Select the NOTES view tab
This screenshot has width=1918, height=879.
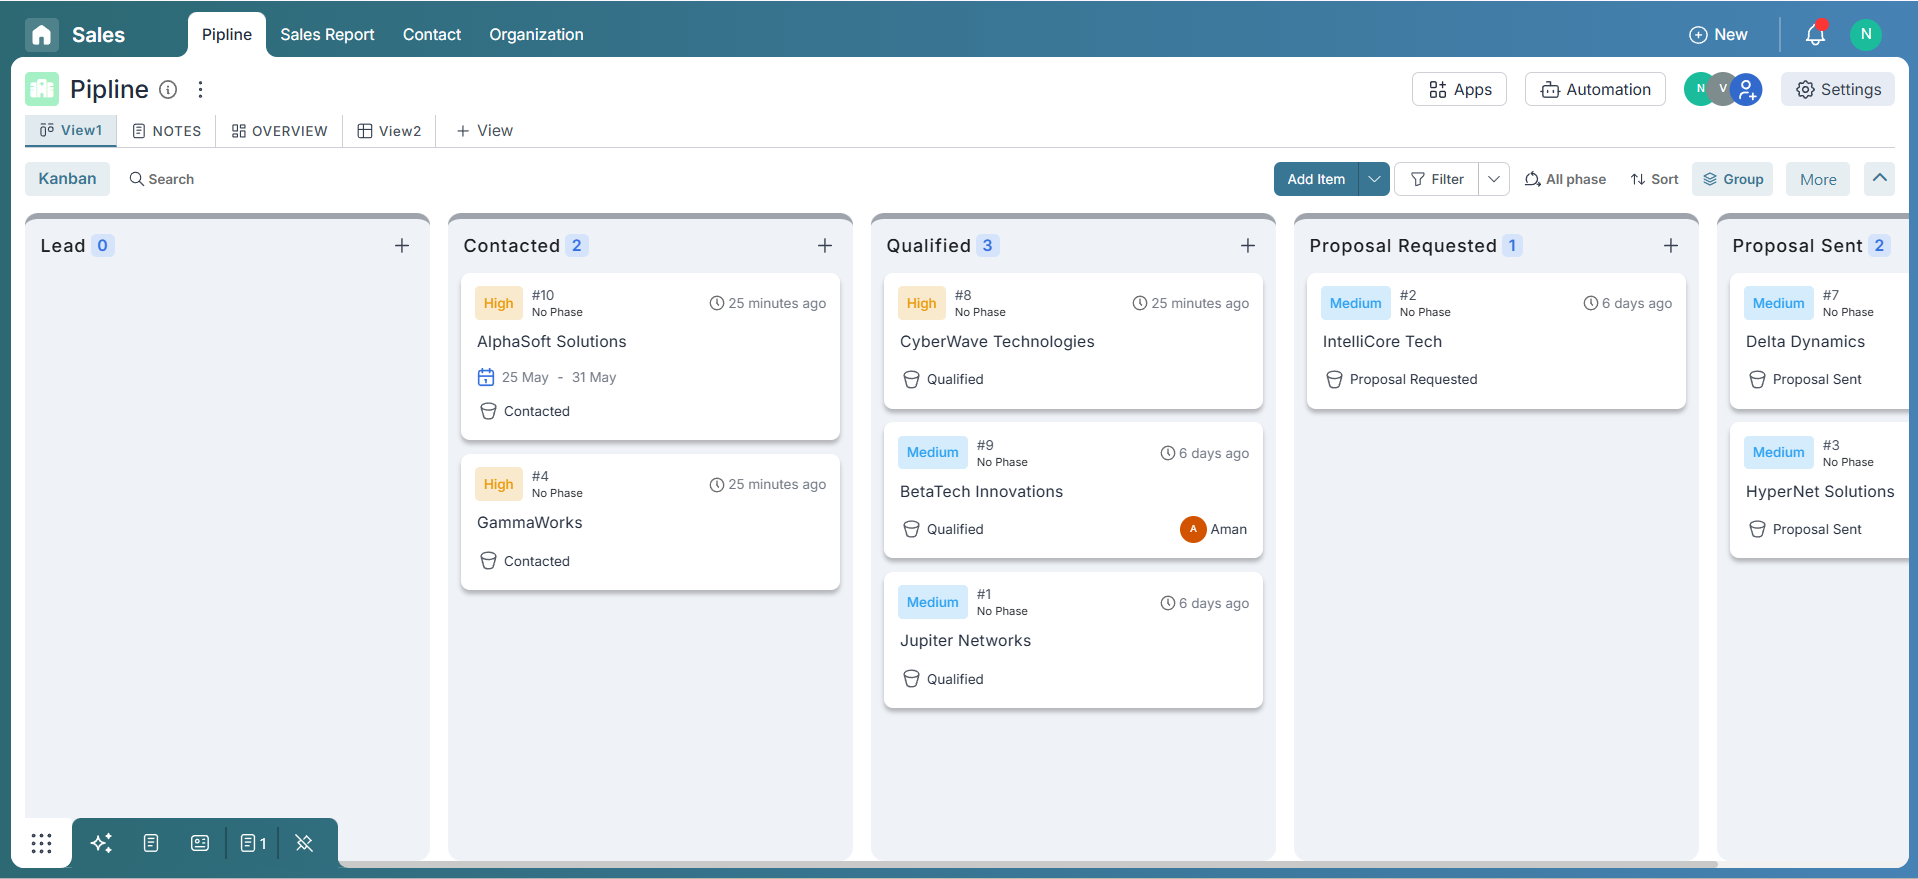pyautogui.click(x=166, y=131)
